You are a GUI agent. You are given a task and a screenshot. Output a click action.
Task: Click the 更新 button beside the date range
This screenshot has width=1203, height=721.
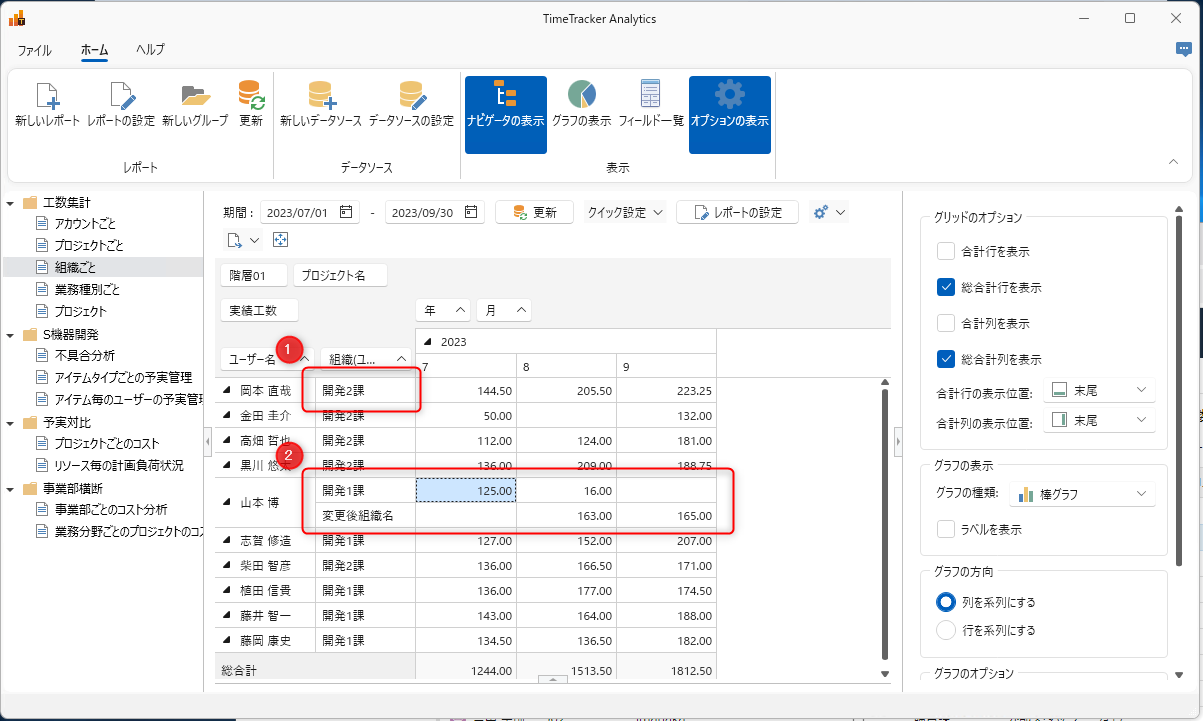(534, 212)
